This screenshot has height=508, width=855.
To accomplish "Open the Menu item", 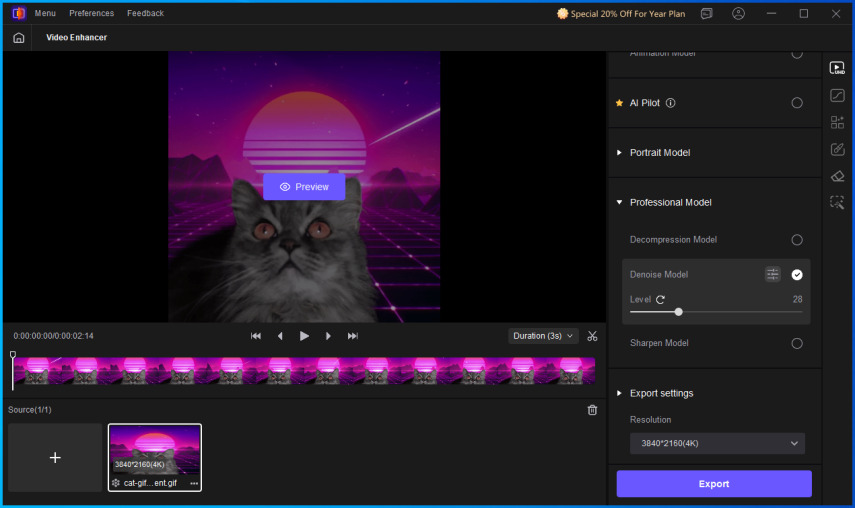I will (x=45, y=13).
